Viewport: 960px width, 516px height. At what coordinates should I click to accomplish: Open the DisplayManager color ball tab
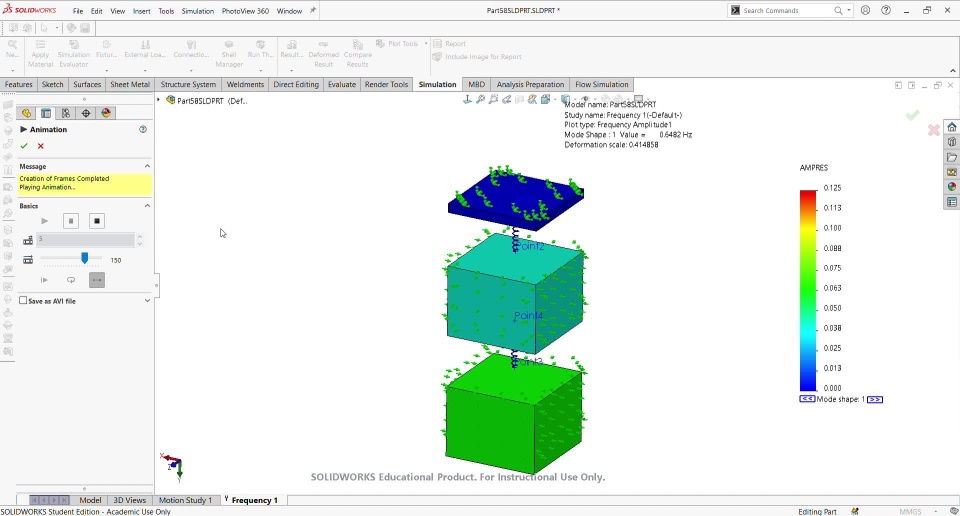(106, 113)
